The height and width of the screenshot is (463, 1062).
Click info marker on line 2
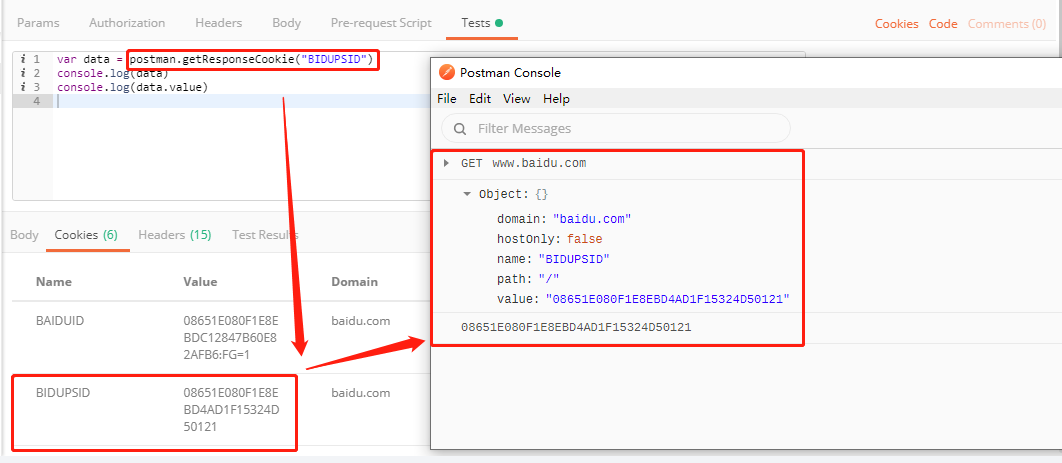click(23, 73)
